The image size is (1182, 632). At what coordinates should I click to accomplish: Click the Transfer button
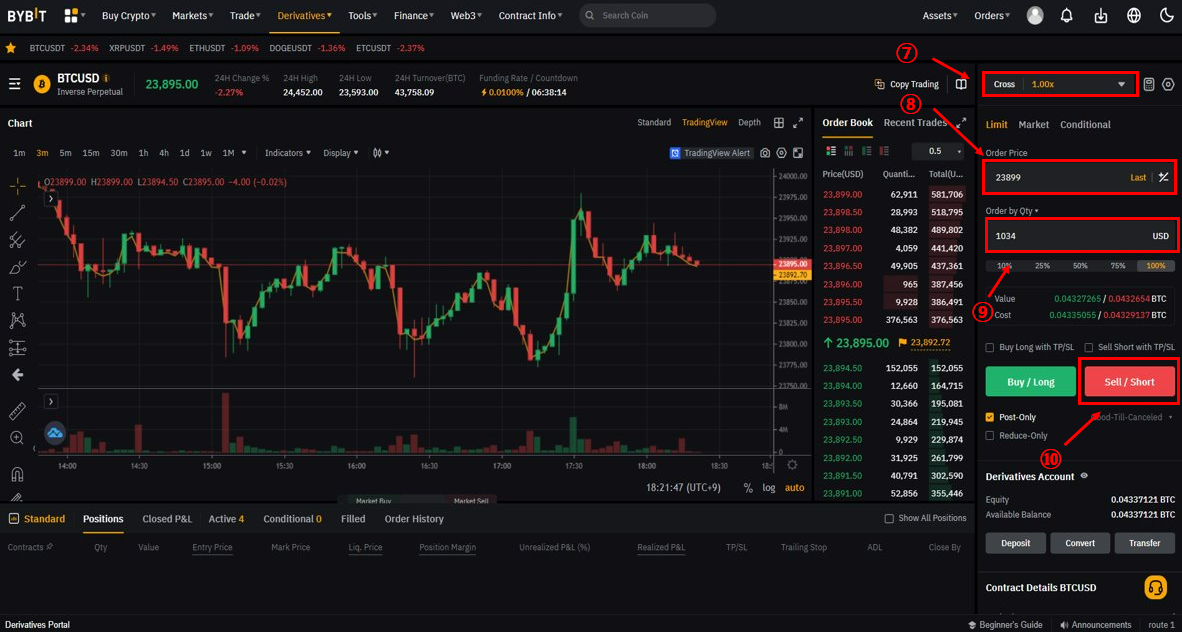point(1144,543)
